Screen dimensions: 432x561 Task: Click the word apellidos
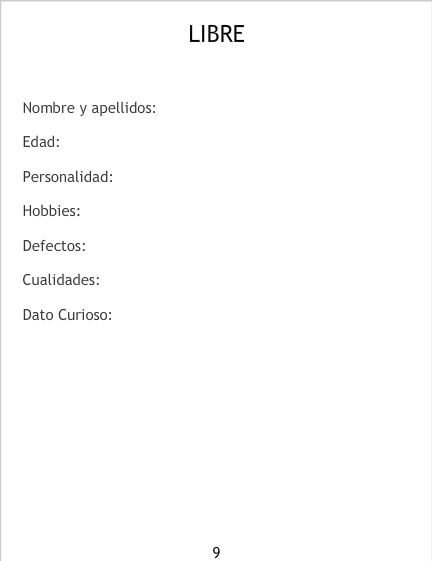pyautogui.click(x=123, y=108)
